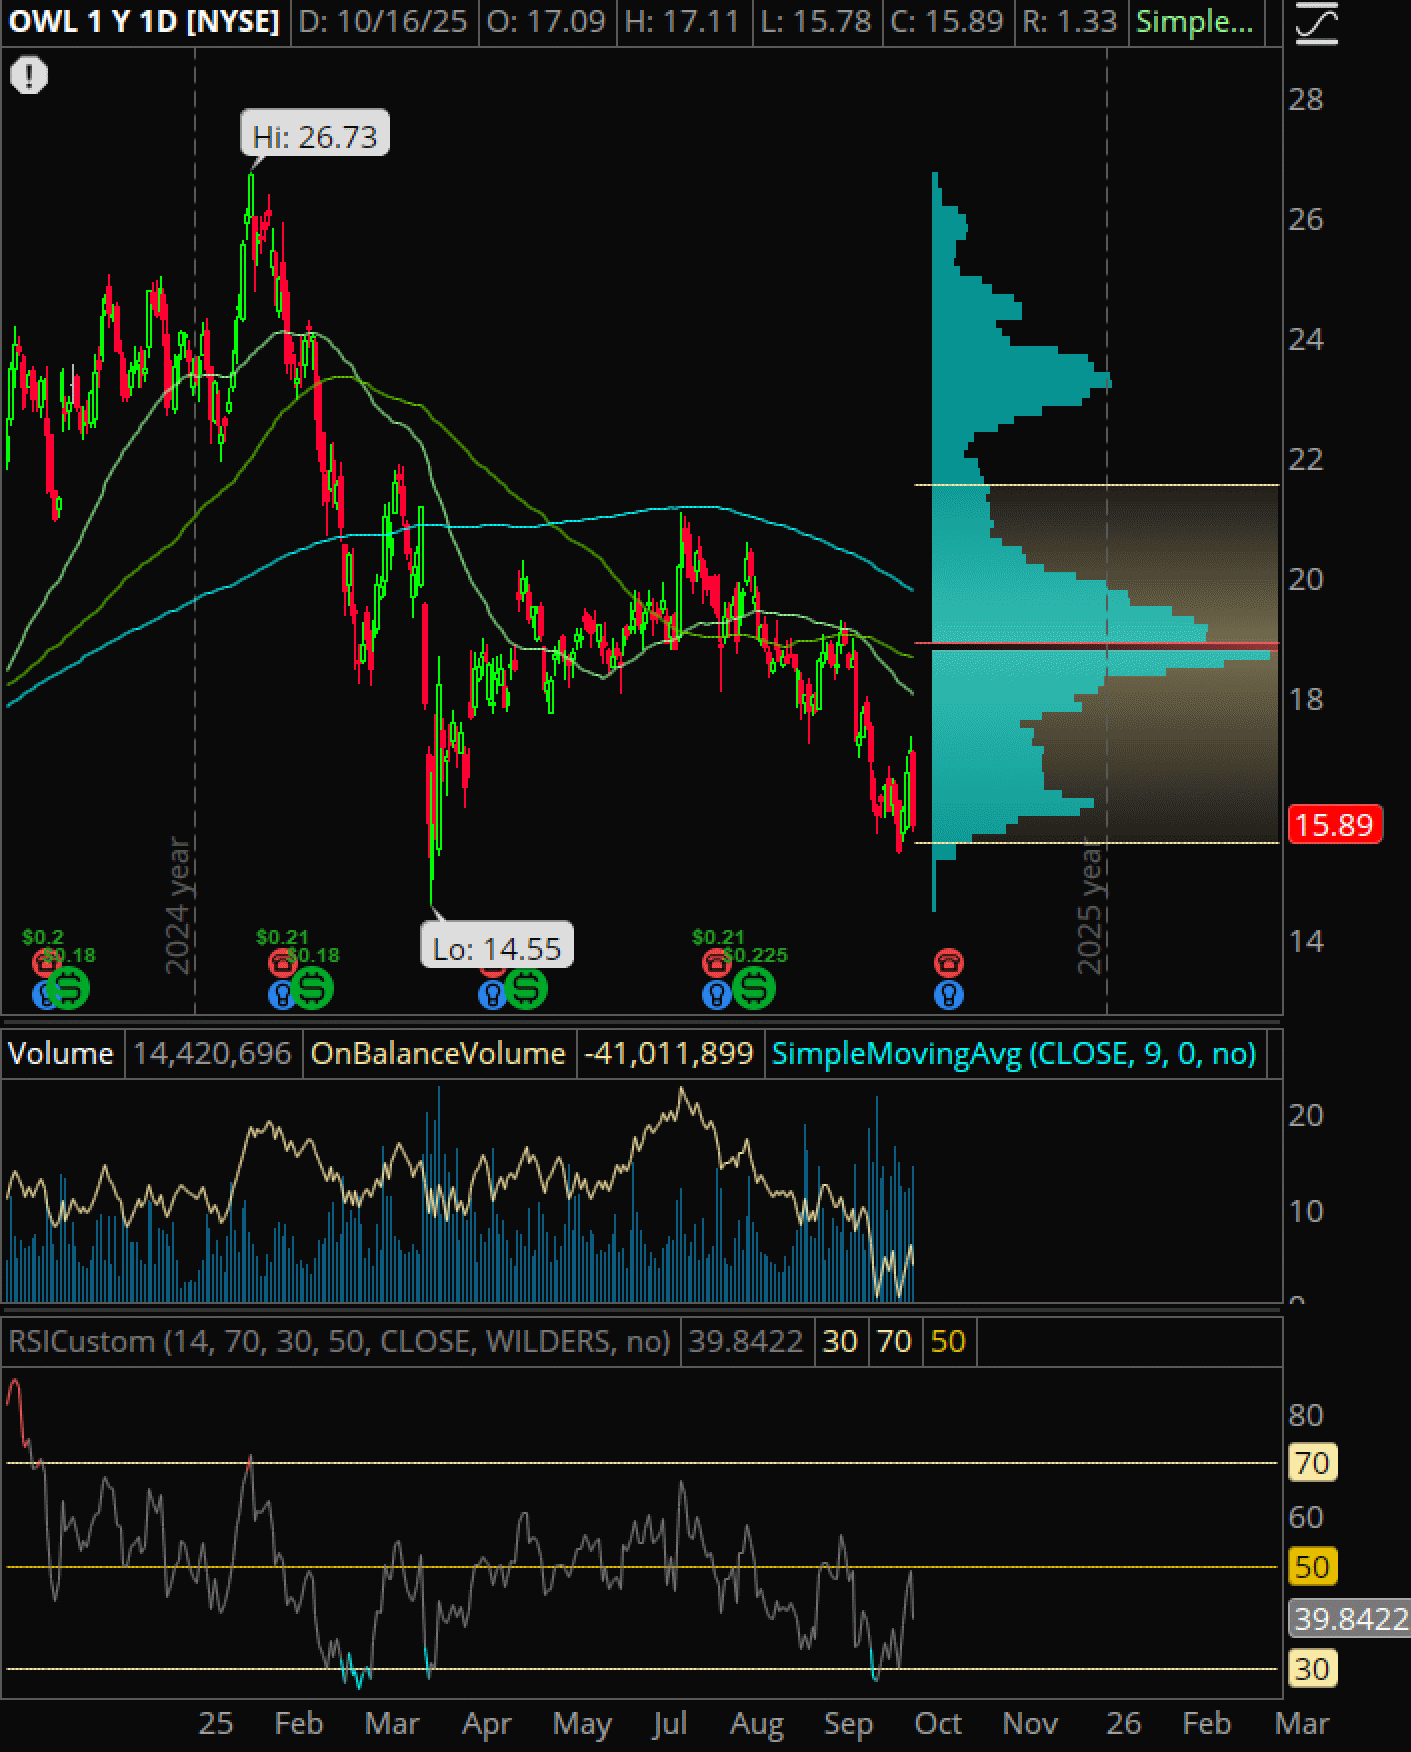Click the gray 39.8422 tag on the RSI axis
This screenshot has height=1752, width=1411.
coord(1350,1618)
